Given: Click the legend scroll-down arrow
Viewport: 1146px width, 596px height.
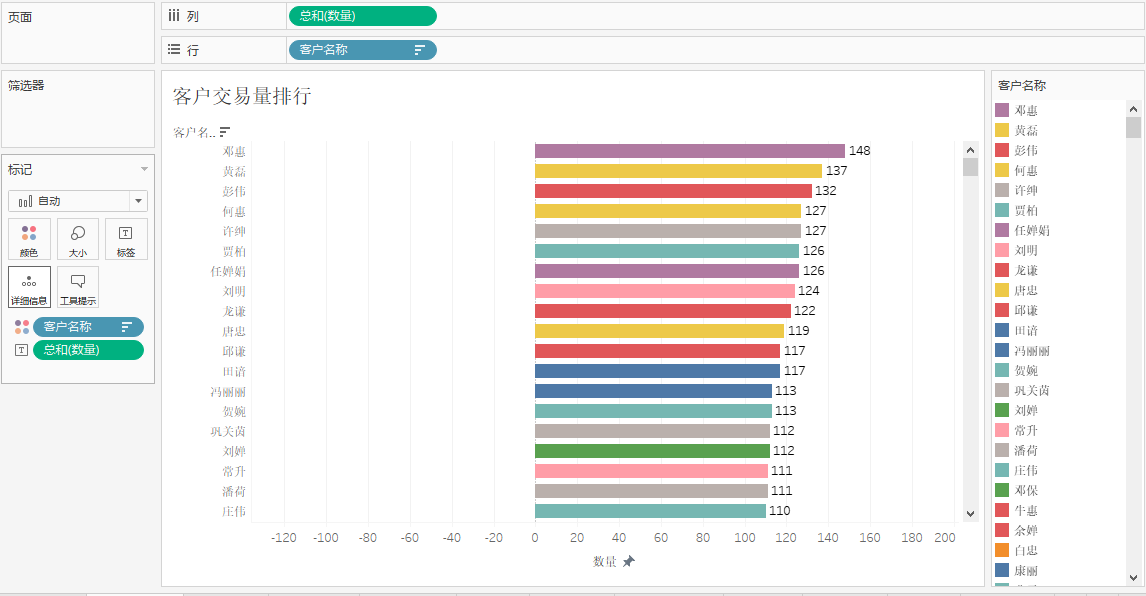Looking at the screenshot, I should tap(1133, 577).
